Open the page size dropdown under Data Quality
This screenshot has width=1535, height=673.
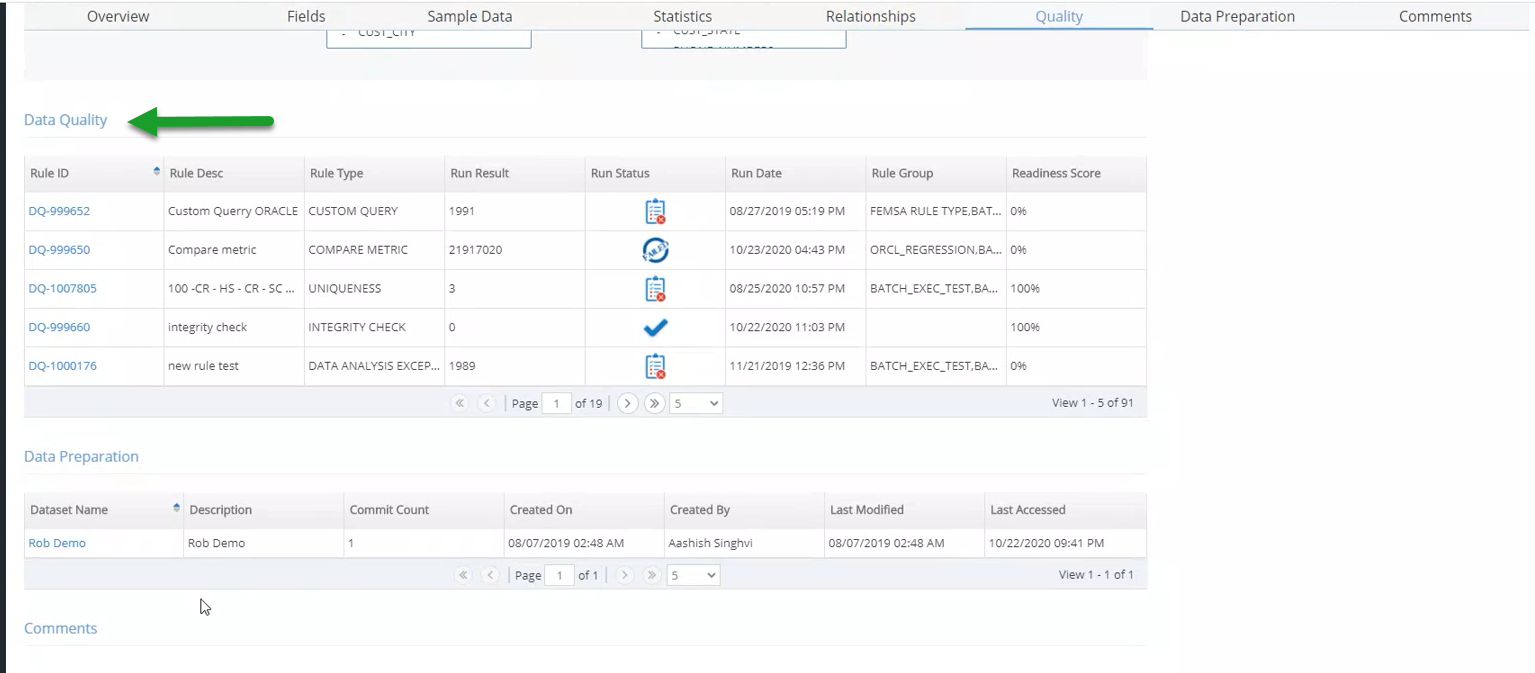(x=694, y=403)
